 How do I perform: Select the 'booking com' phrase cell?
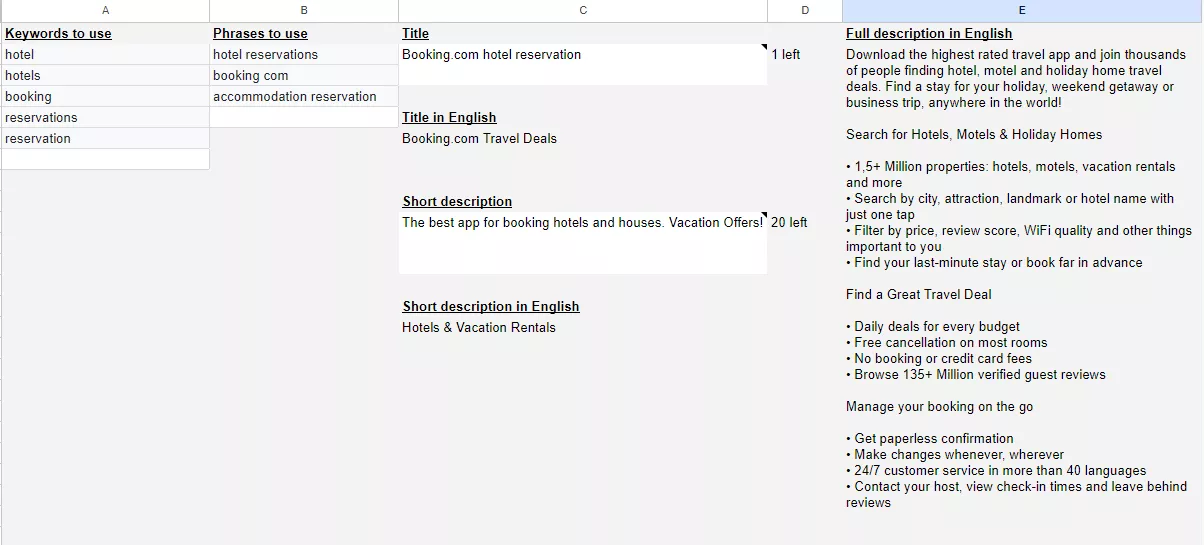pyautogui.click(x=304, y=76)
